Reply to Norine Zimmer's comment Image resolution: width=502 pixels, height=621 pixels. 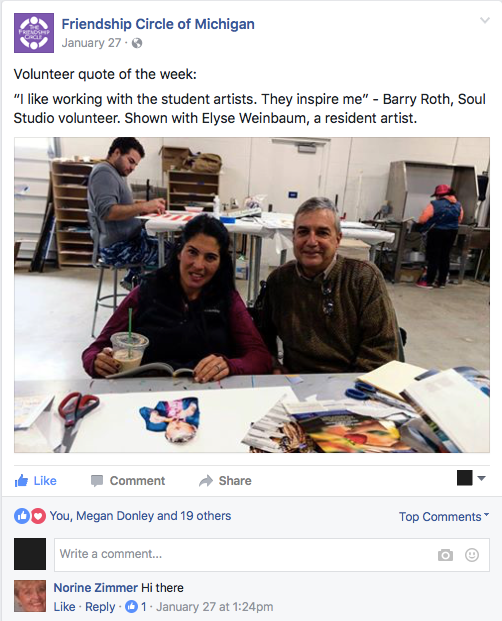pyautogui.click(x=100, y=607)
